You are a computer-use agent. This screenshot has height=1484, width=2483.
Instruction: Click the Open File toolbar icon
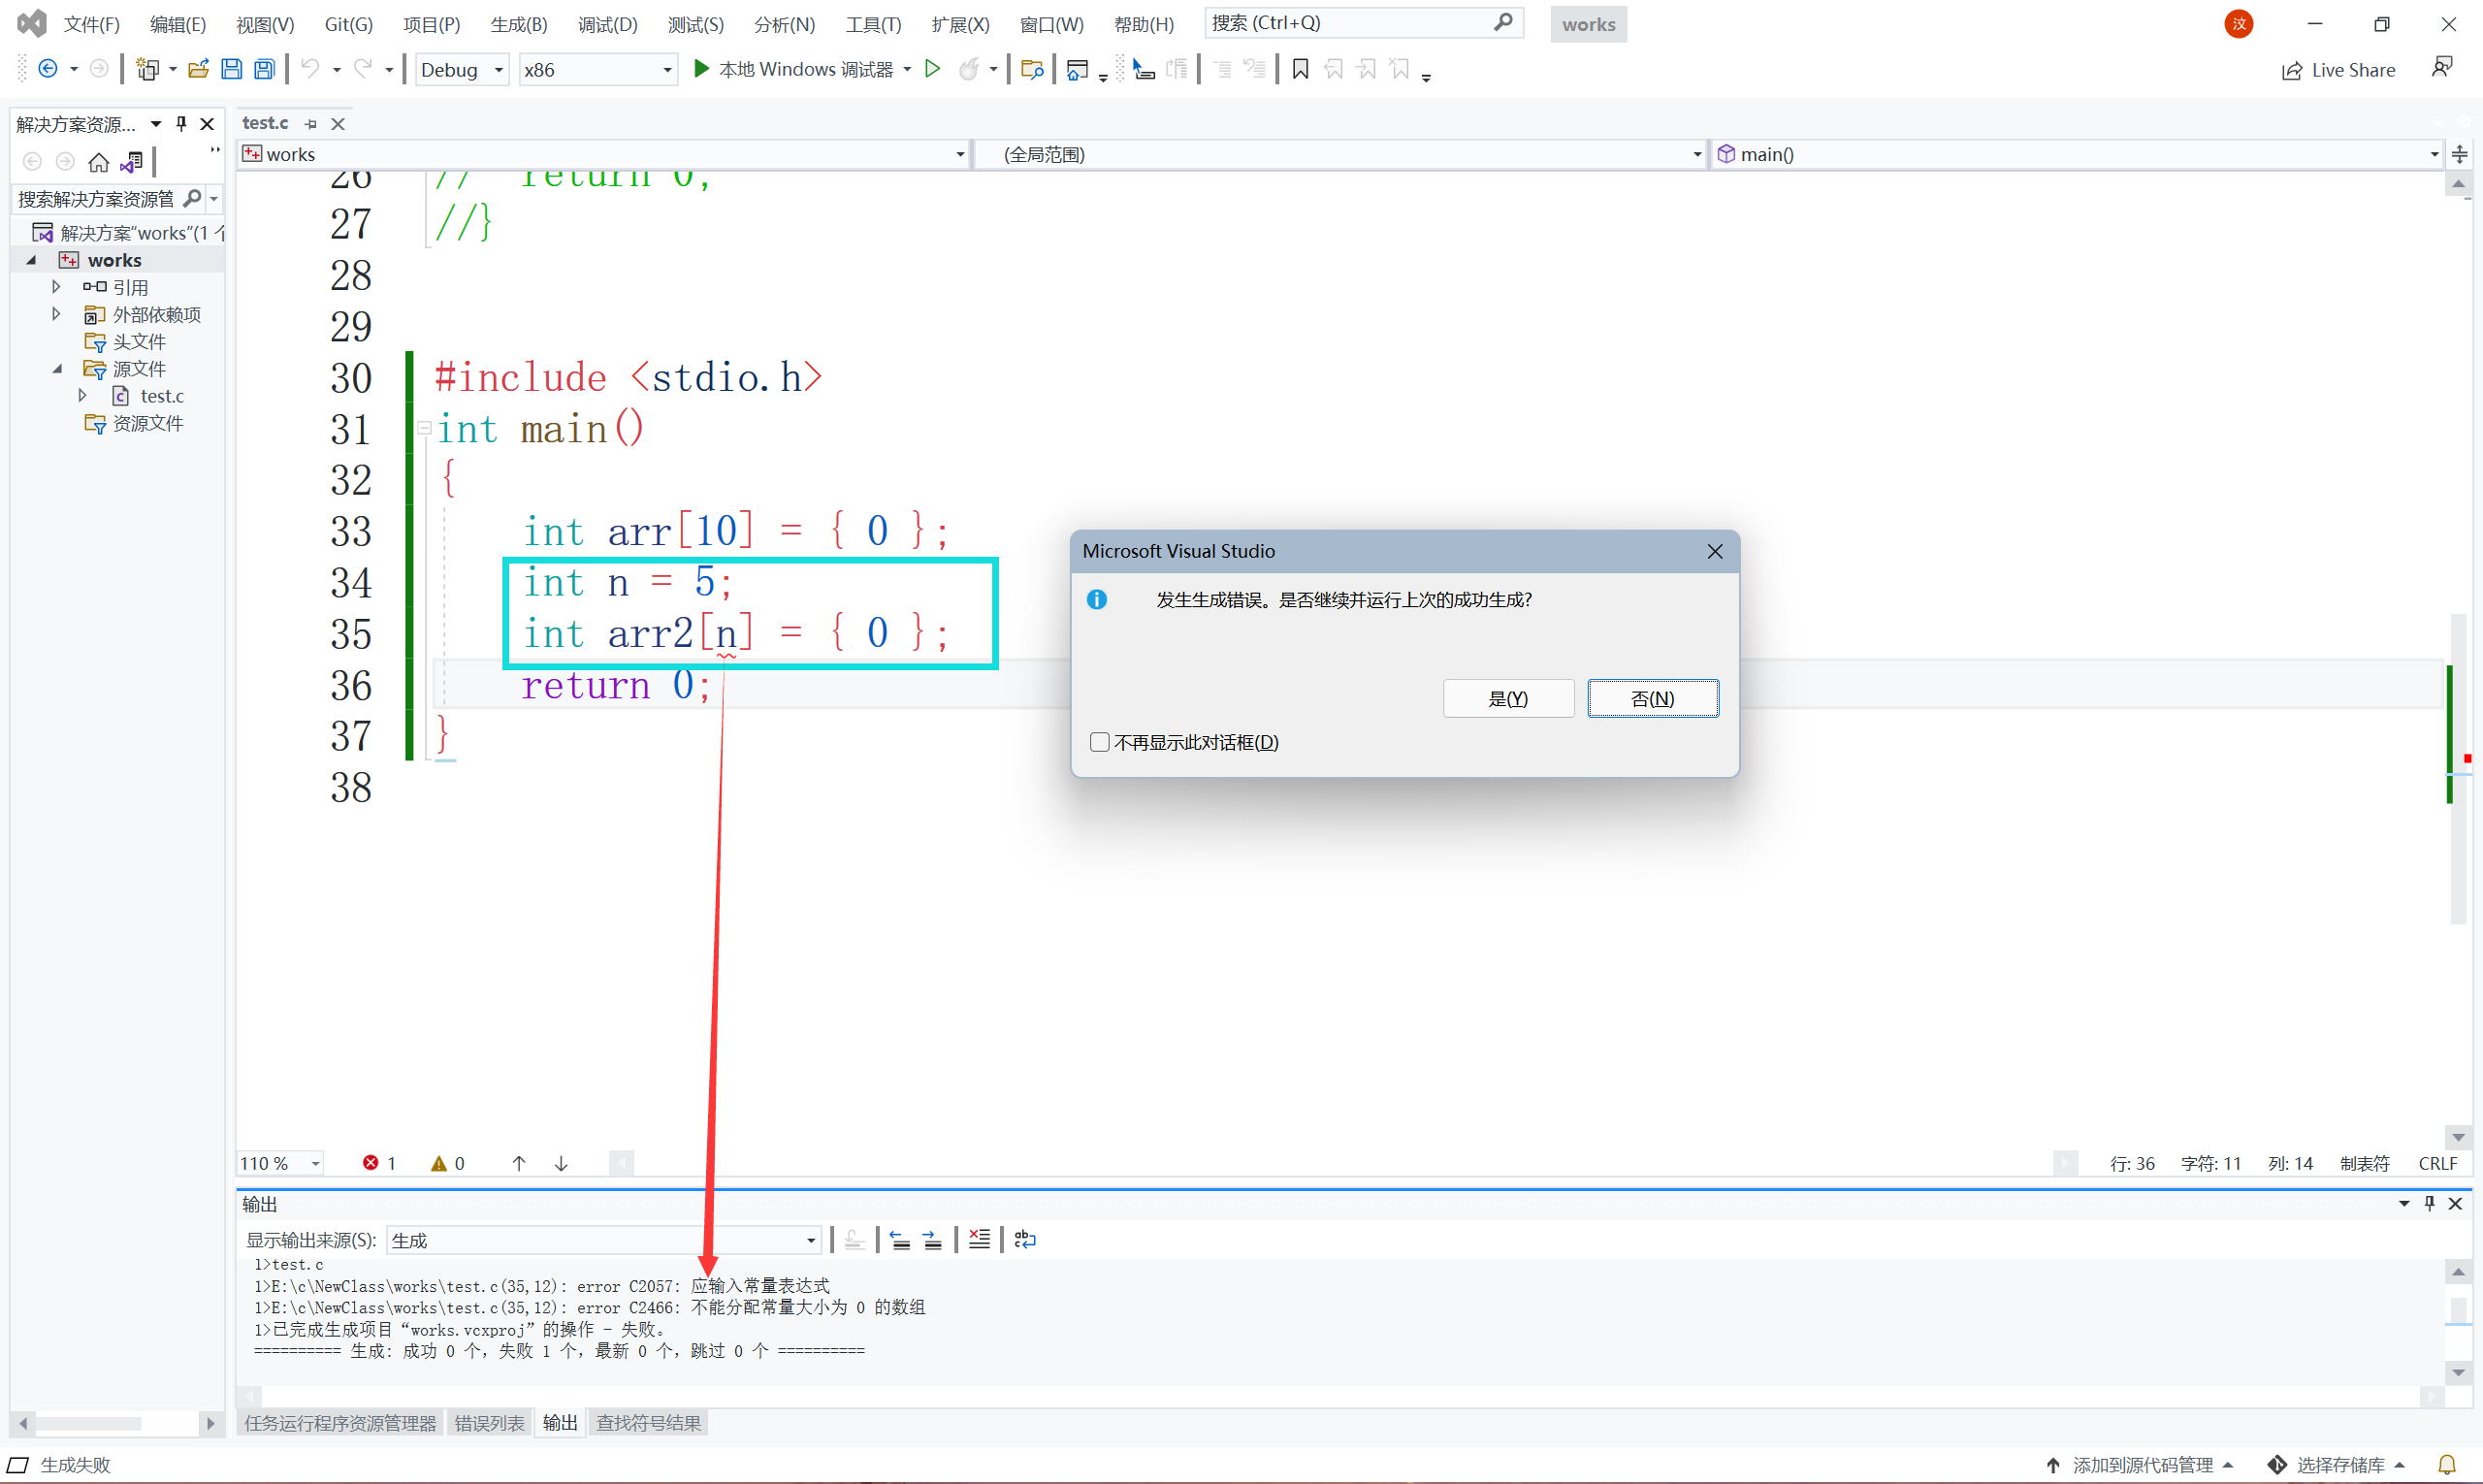click(198, 69)
